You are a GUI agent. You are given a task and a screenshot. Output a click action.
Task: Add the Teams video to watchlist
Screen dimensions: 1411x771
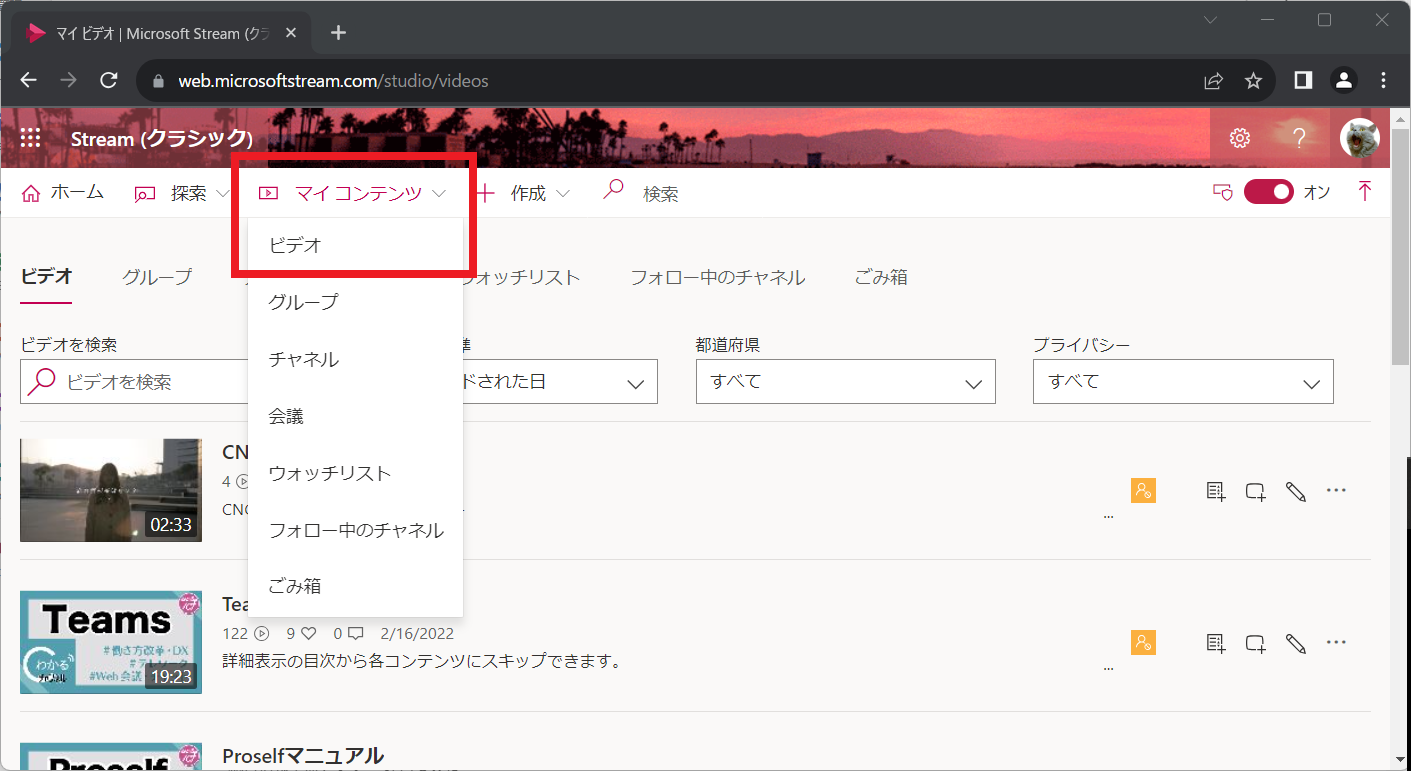1216,643
